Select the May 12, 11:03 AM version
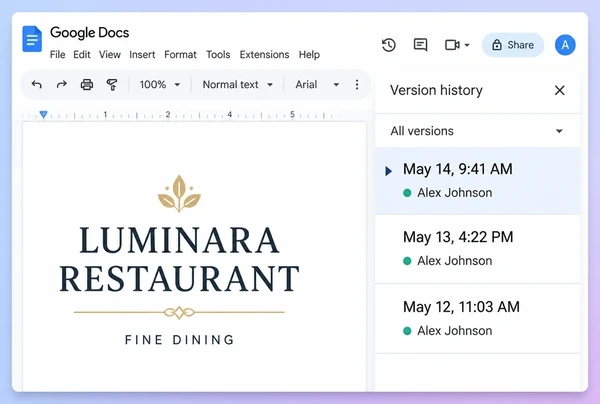The height and width of the screenshot is (404, 600). point(477,319)
